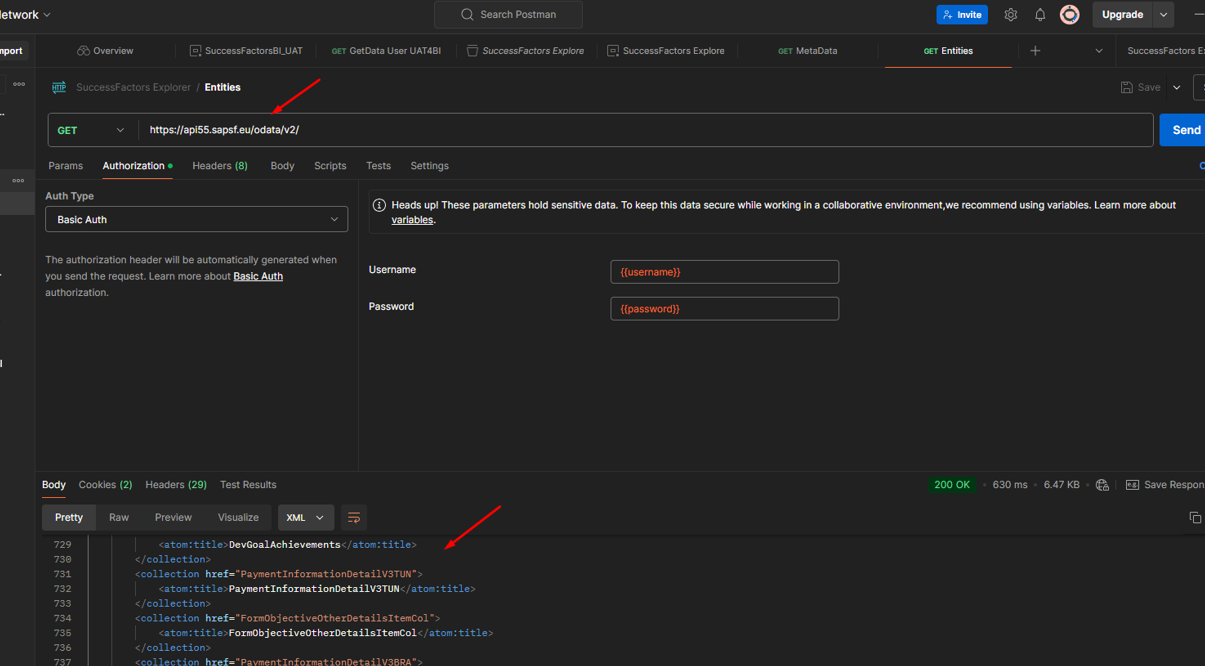The width and height of the screenshot is (1205, 666).
Task: Click the search magnifier in Search Postman
Action: coord(467,15)
